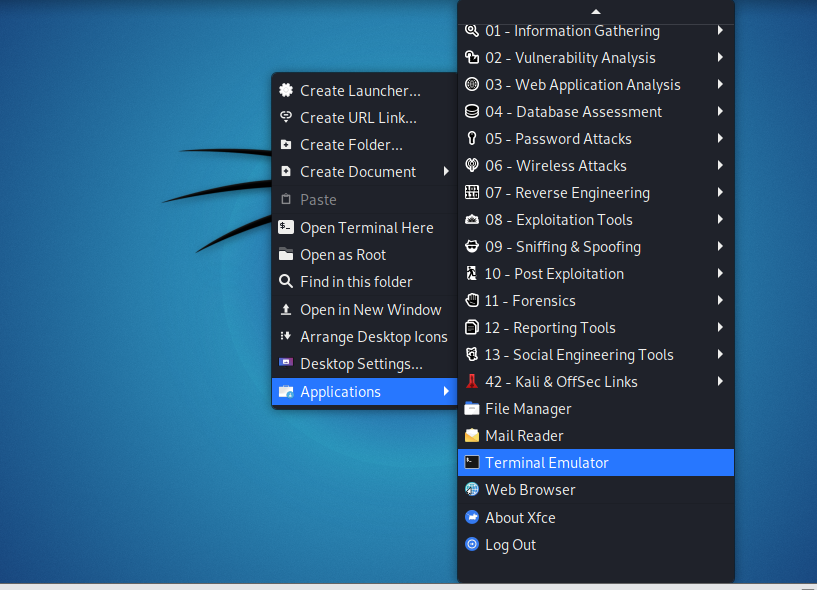Click the Password Attacks key icon
817x590 pixels.
(x=472, y=138)
